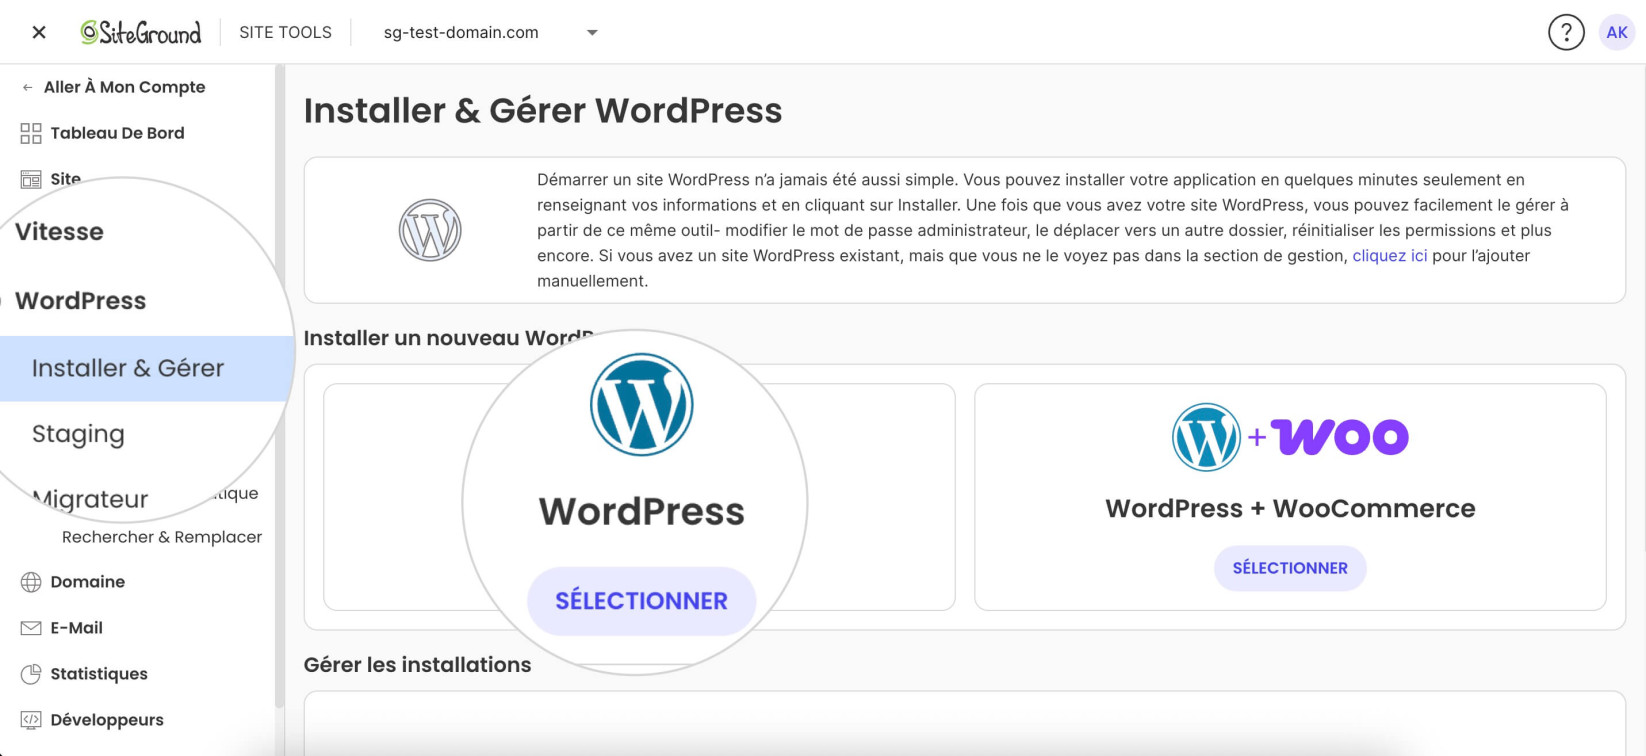Click the SITE TOOLS label
Screen dimensions: 1646x756
click(285, 32)
